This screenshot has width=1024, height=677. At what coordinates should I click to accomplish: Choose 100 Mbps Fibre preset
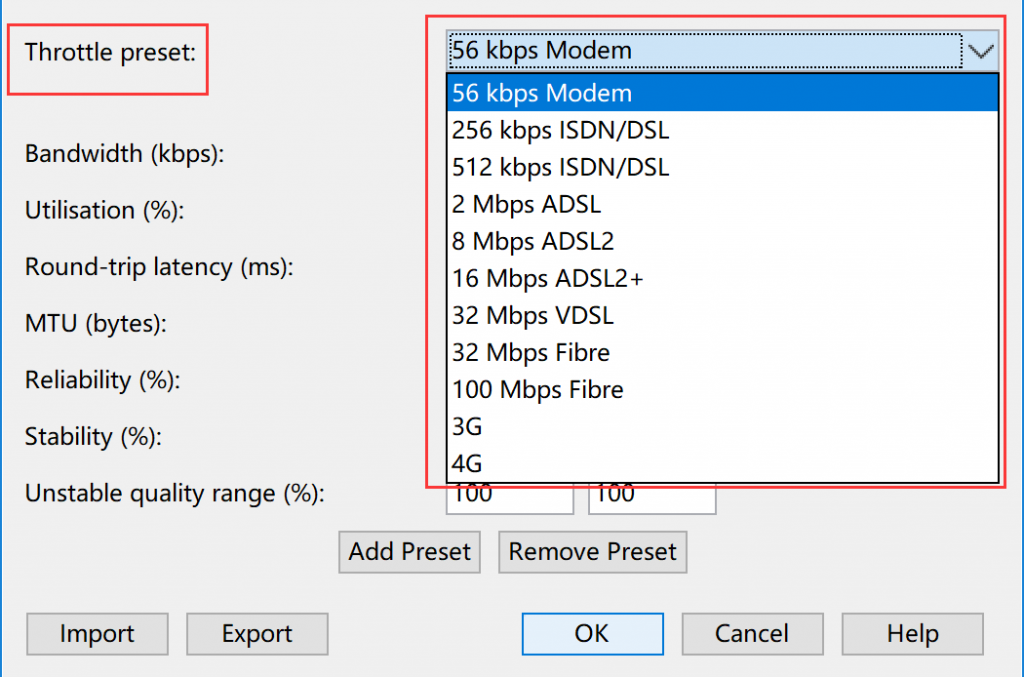pos(722,389)
